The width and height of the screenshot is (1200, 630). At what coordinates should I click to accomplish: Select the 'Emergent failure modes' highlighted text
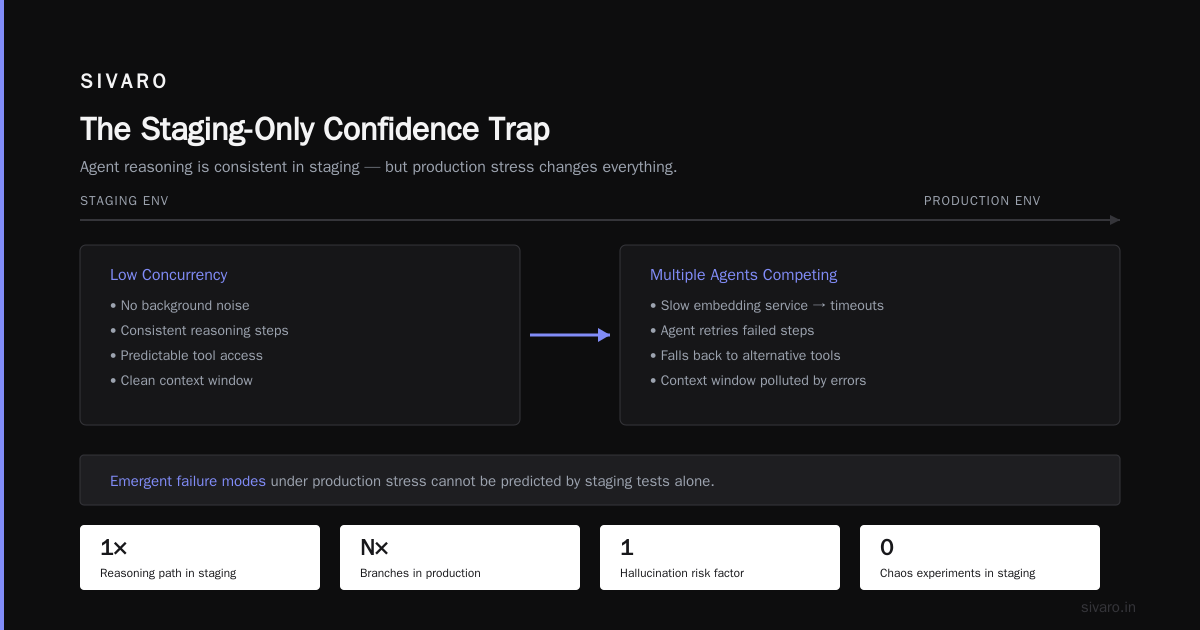click(x=188, y=481)
